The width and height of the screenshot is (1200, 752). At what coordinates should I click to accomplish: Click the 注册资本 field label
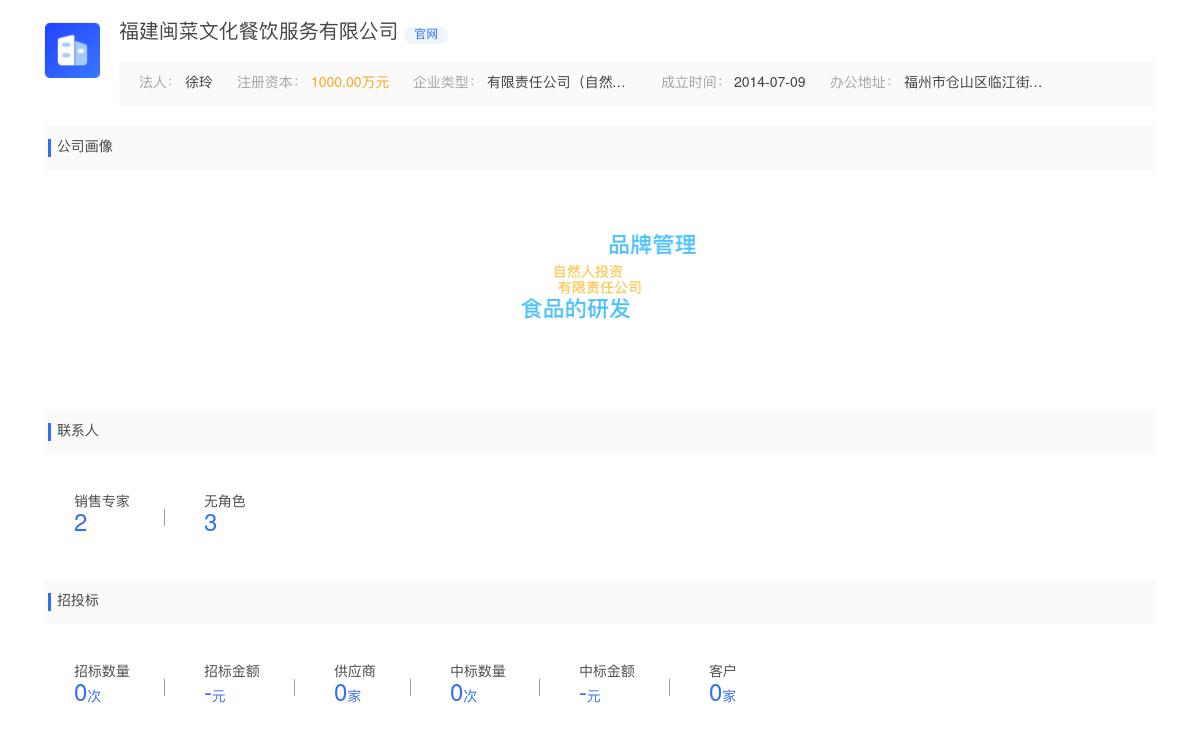click(268, 83)
